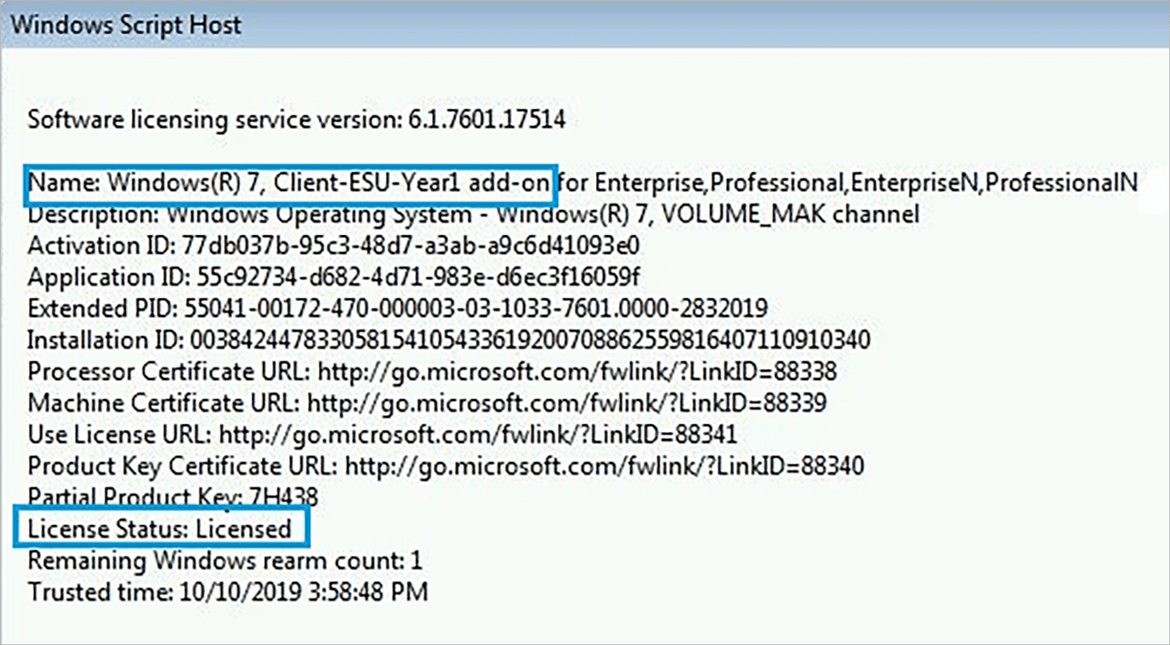Image resolution: width=1170 pixels, height=645 pixels.
Task: Click the Partial Product Key 7H438 line
Action: point(173,496)
